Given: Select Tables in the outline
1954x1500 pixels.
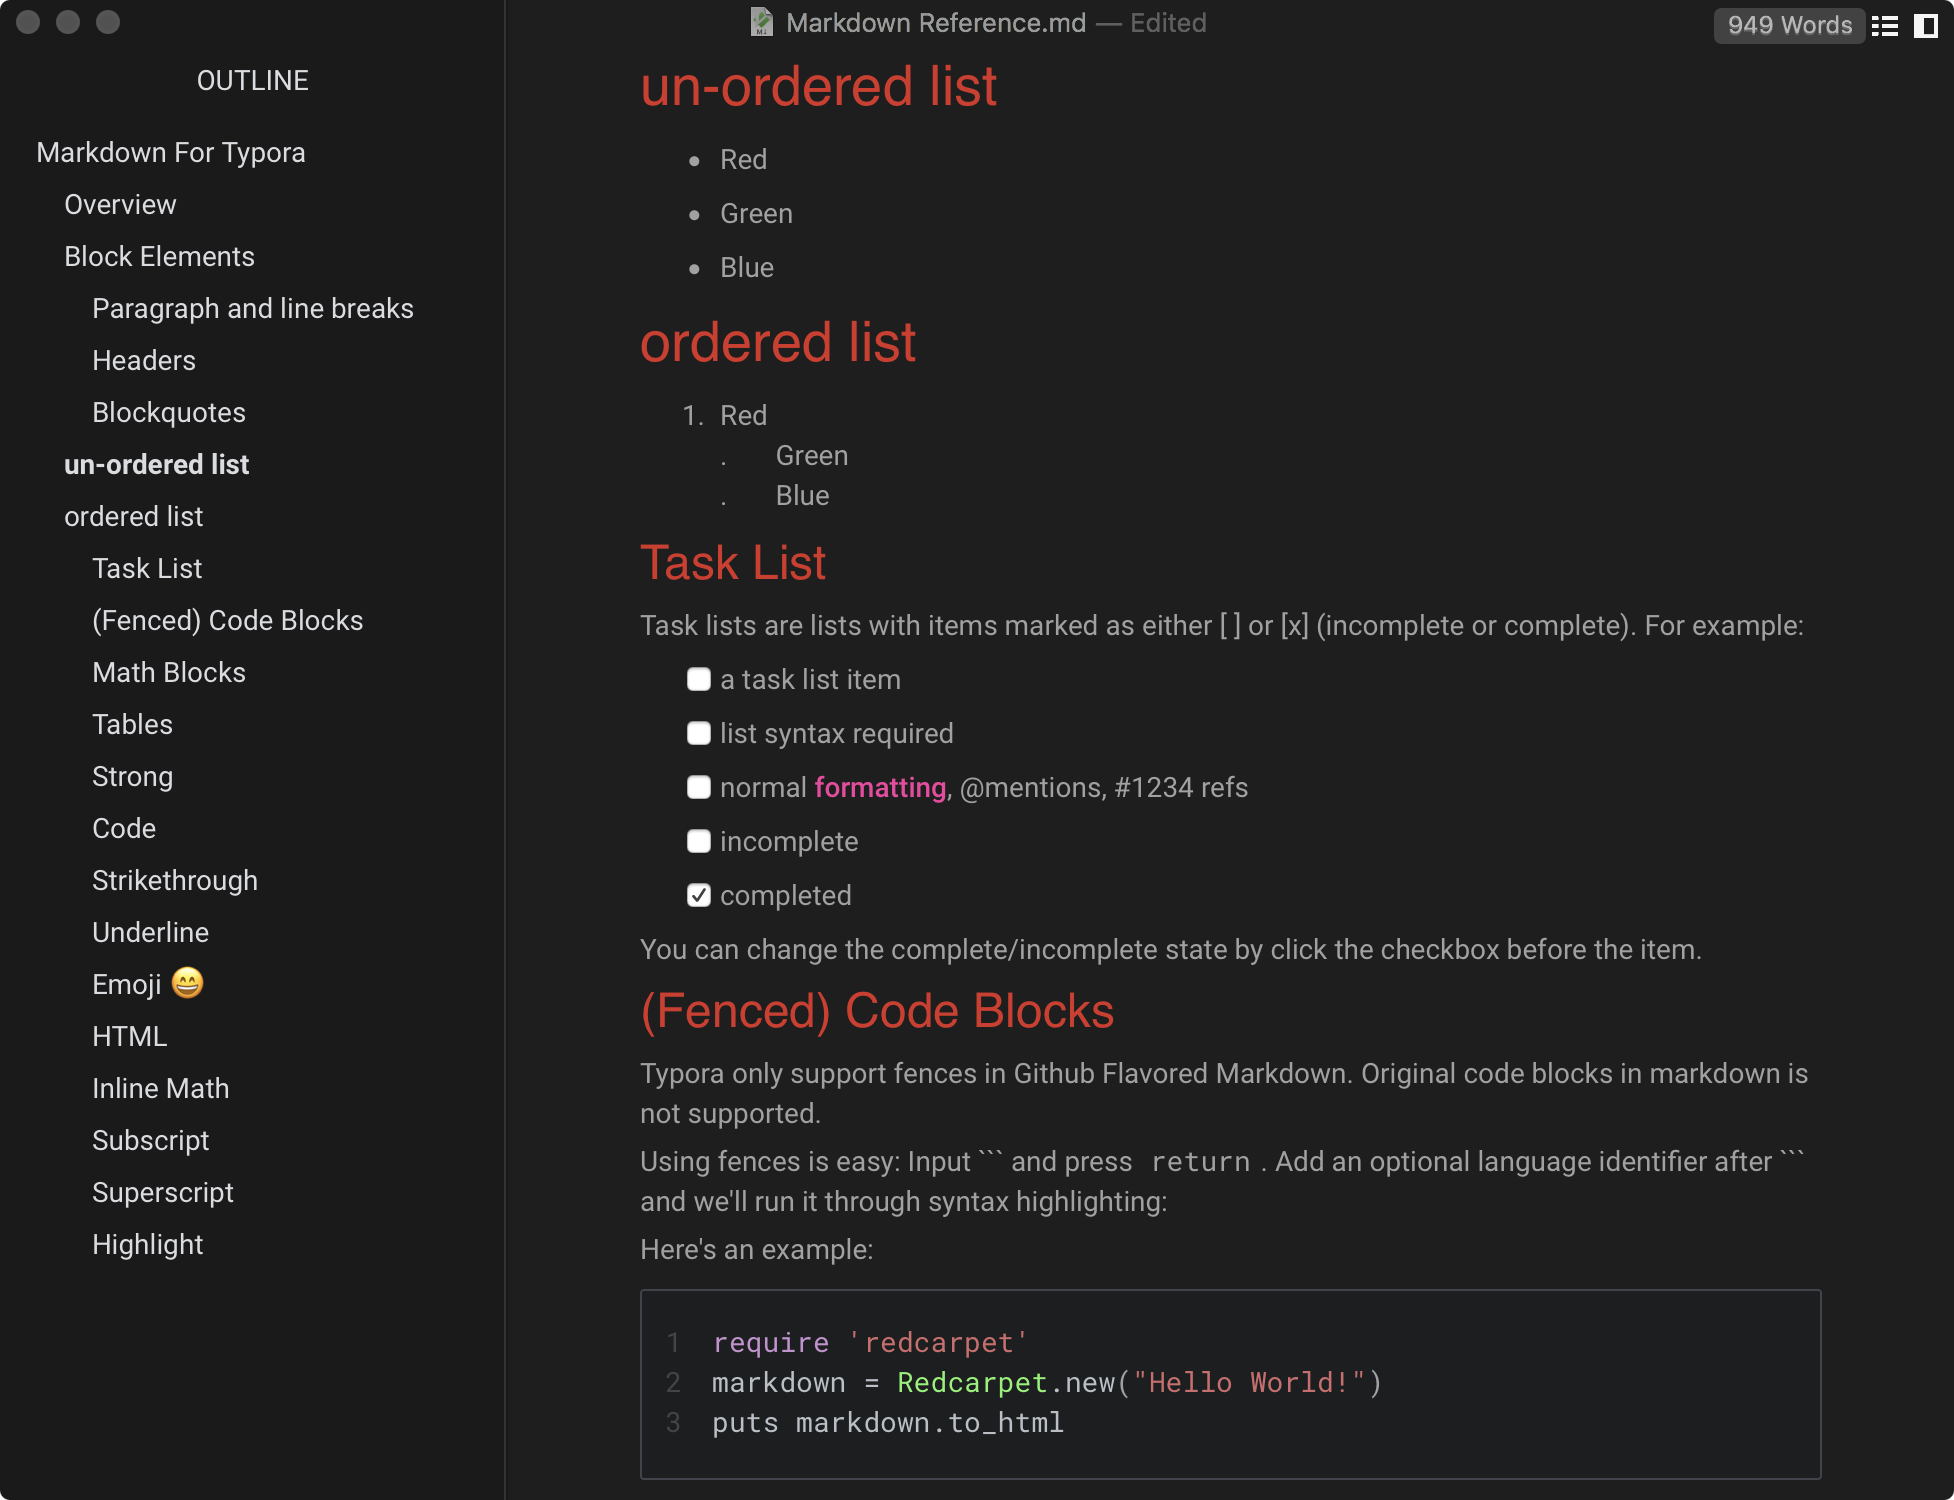Looking at the screenshot, I should 132,724.
